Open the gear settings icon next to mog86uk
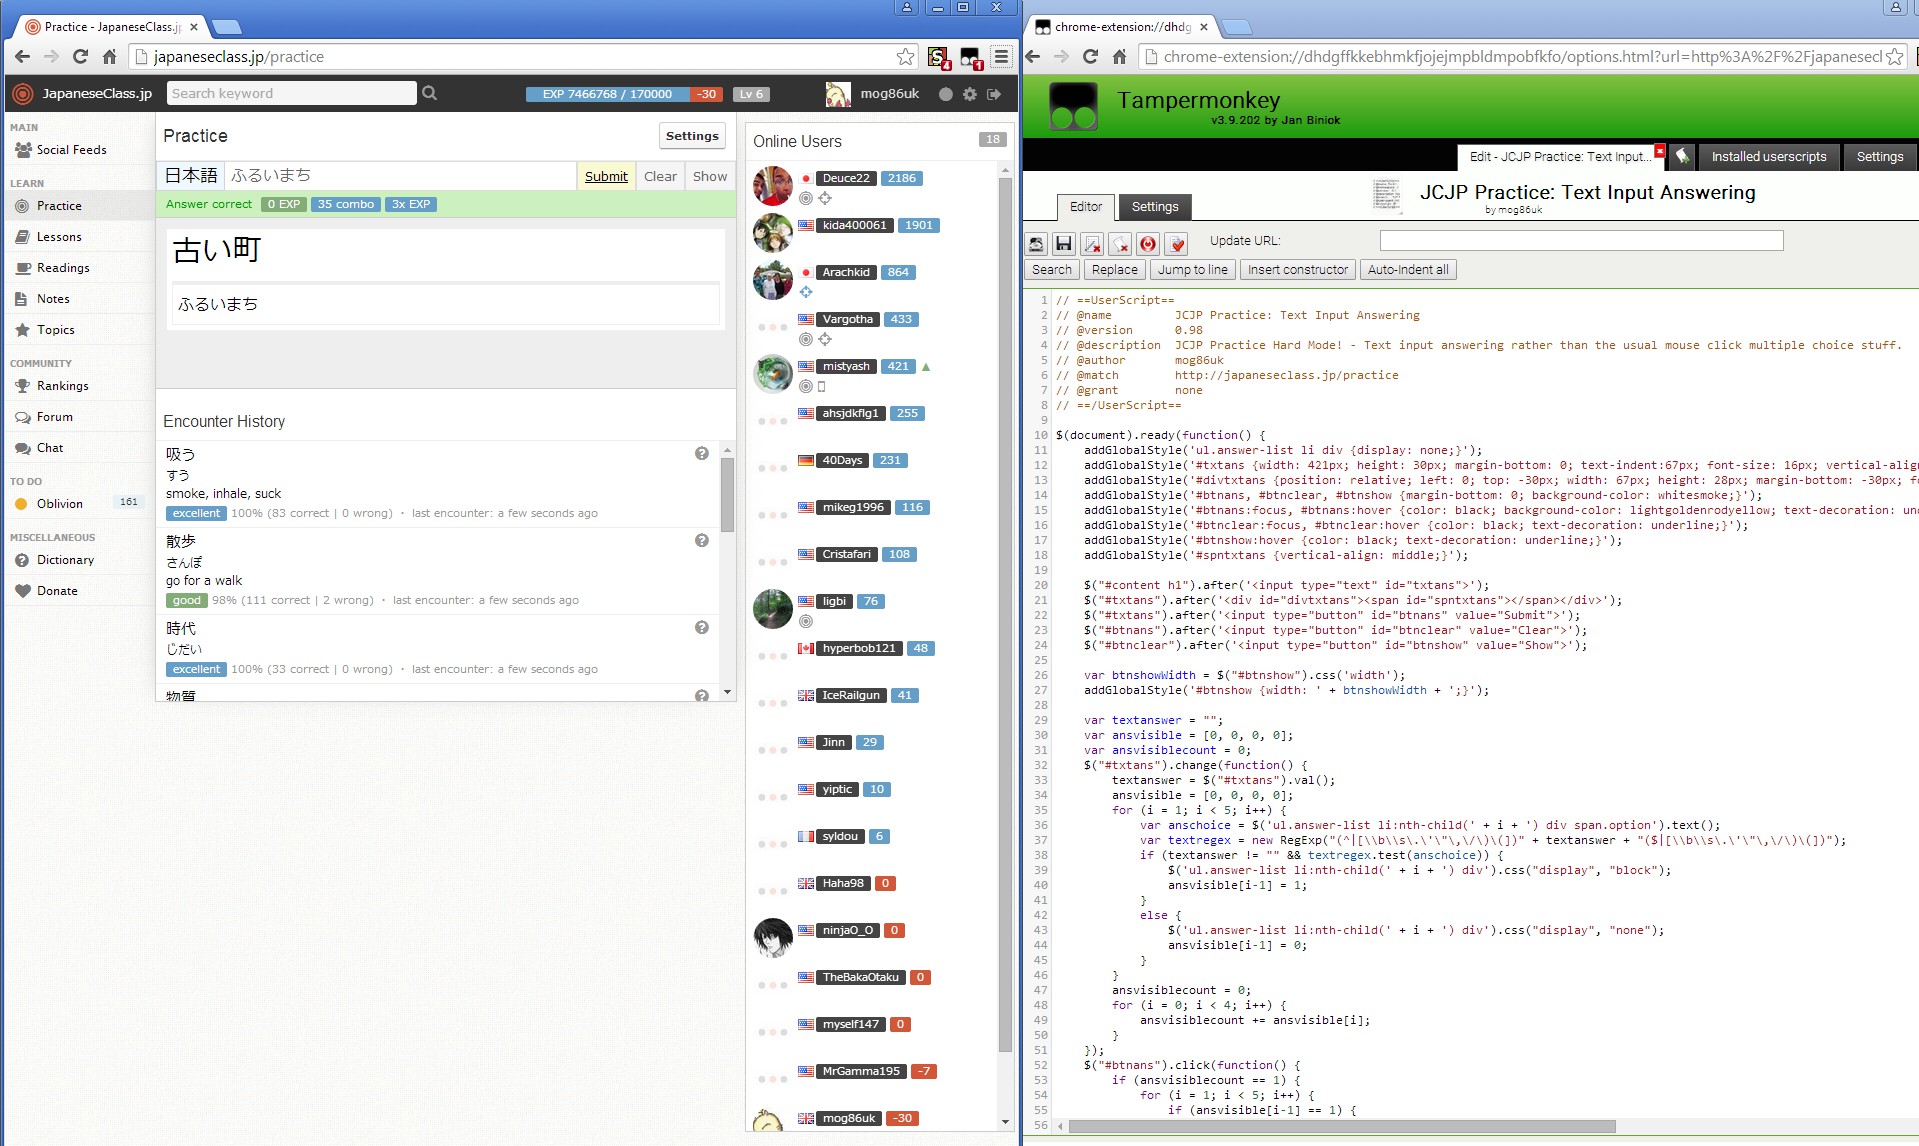The height and width of the screenshot is (1146, 1919). click(969, 94)
